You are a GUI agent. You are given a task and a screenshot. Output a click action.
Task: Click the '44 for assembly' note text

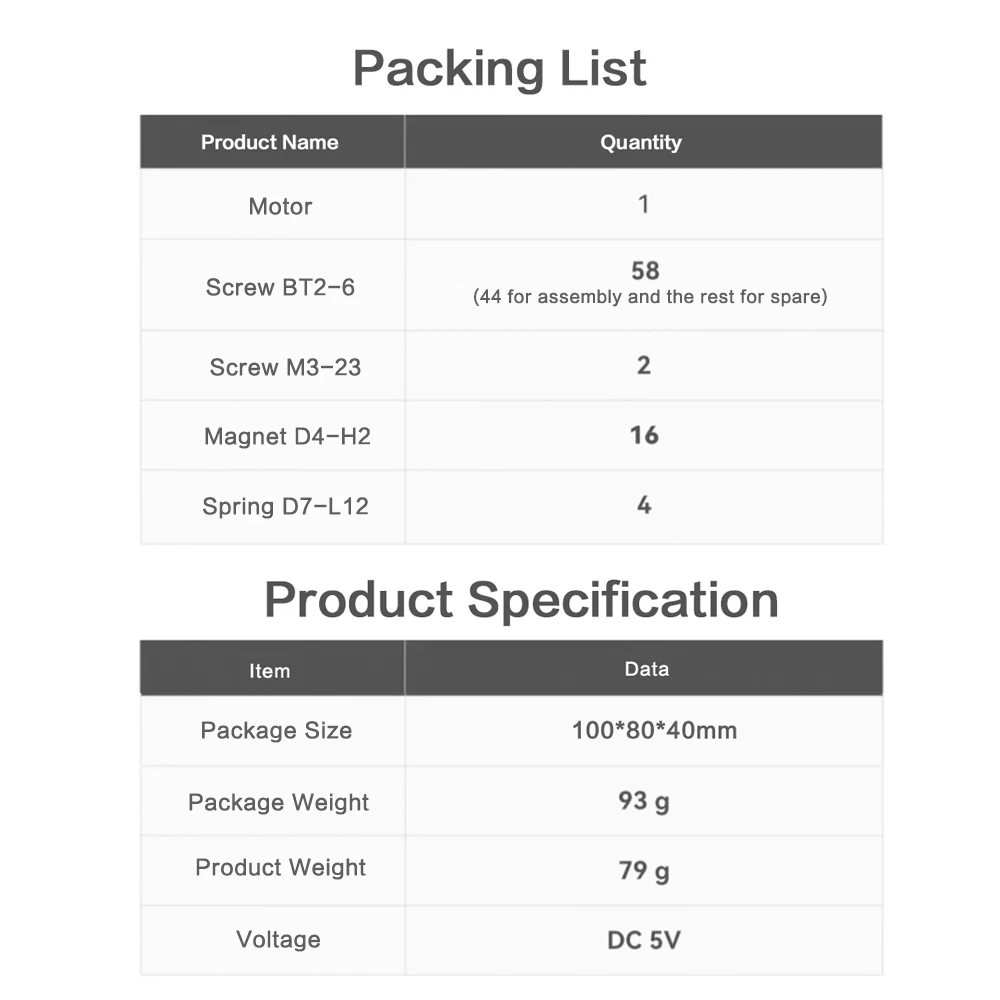coord(650,297)
